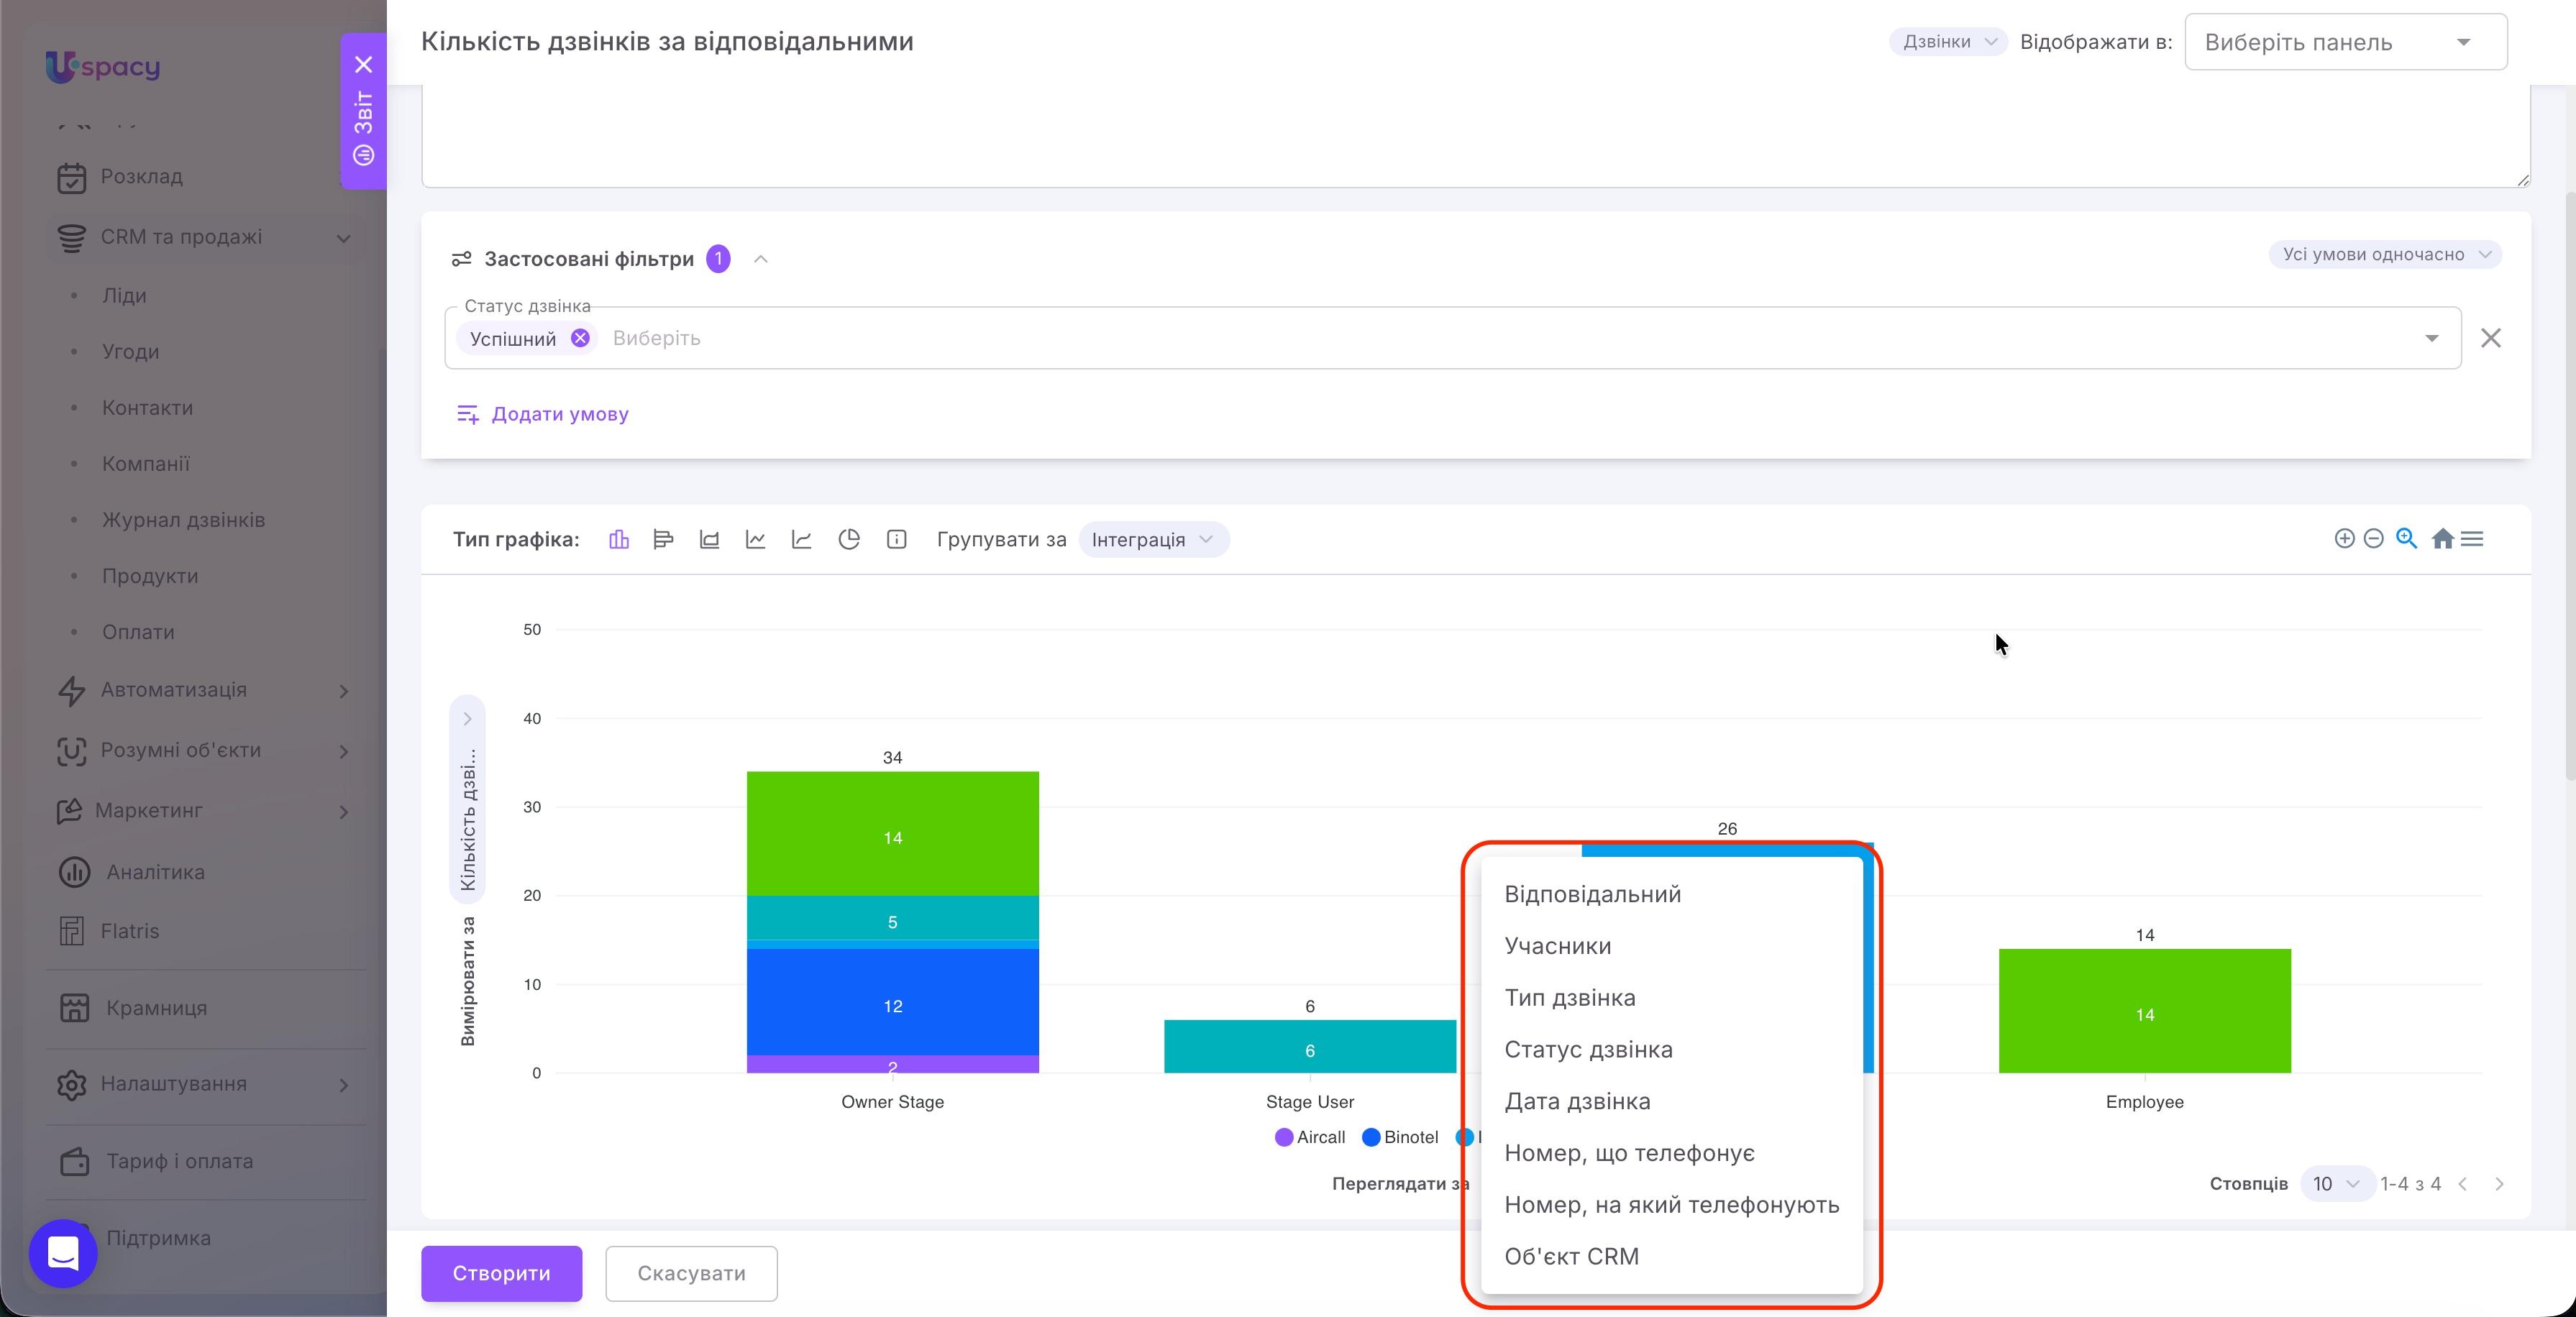This screenshot has height=1317, width=2576.
Task: Click the teal Stage User bar
Action: tap(1309, 1047)
